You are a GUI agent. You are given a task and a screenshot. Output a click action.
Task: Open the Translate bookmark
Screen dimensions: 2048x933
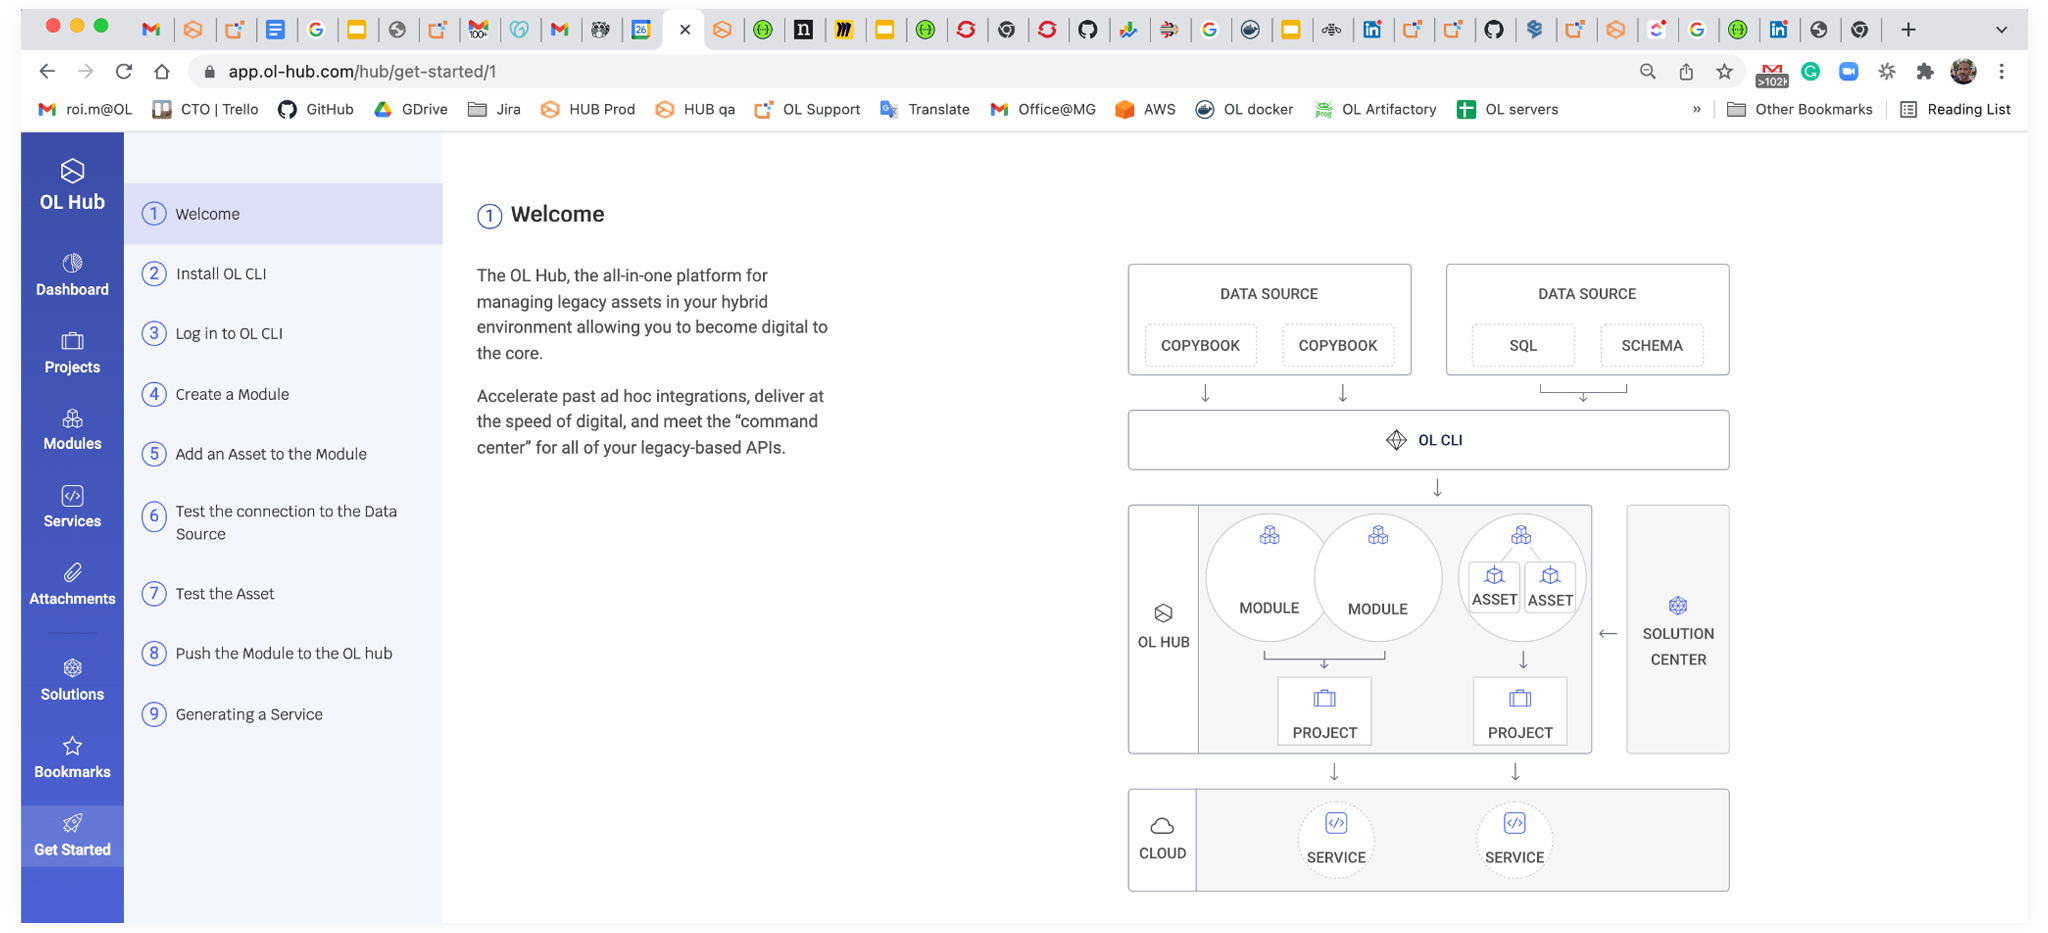(x=925, y=109)
